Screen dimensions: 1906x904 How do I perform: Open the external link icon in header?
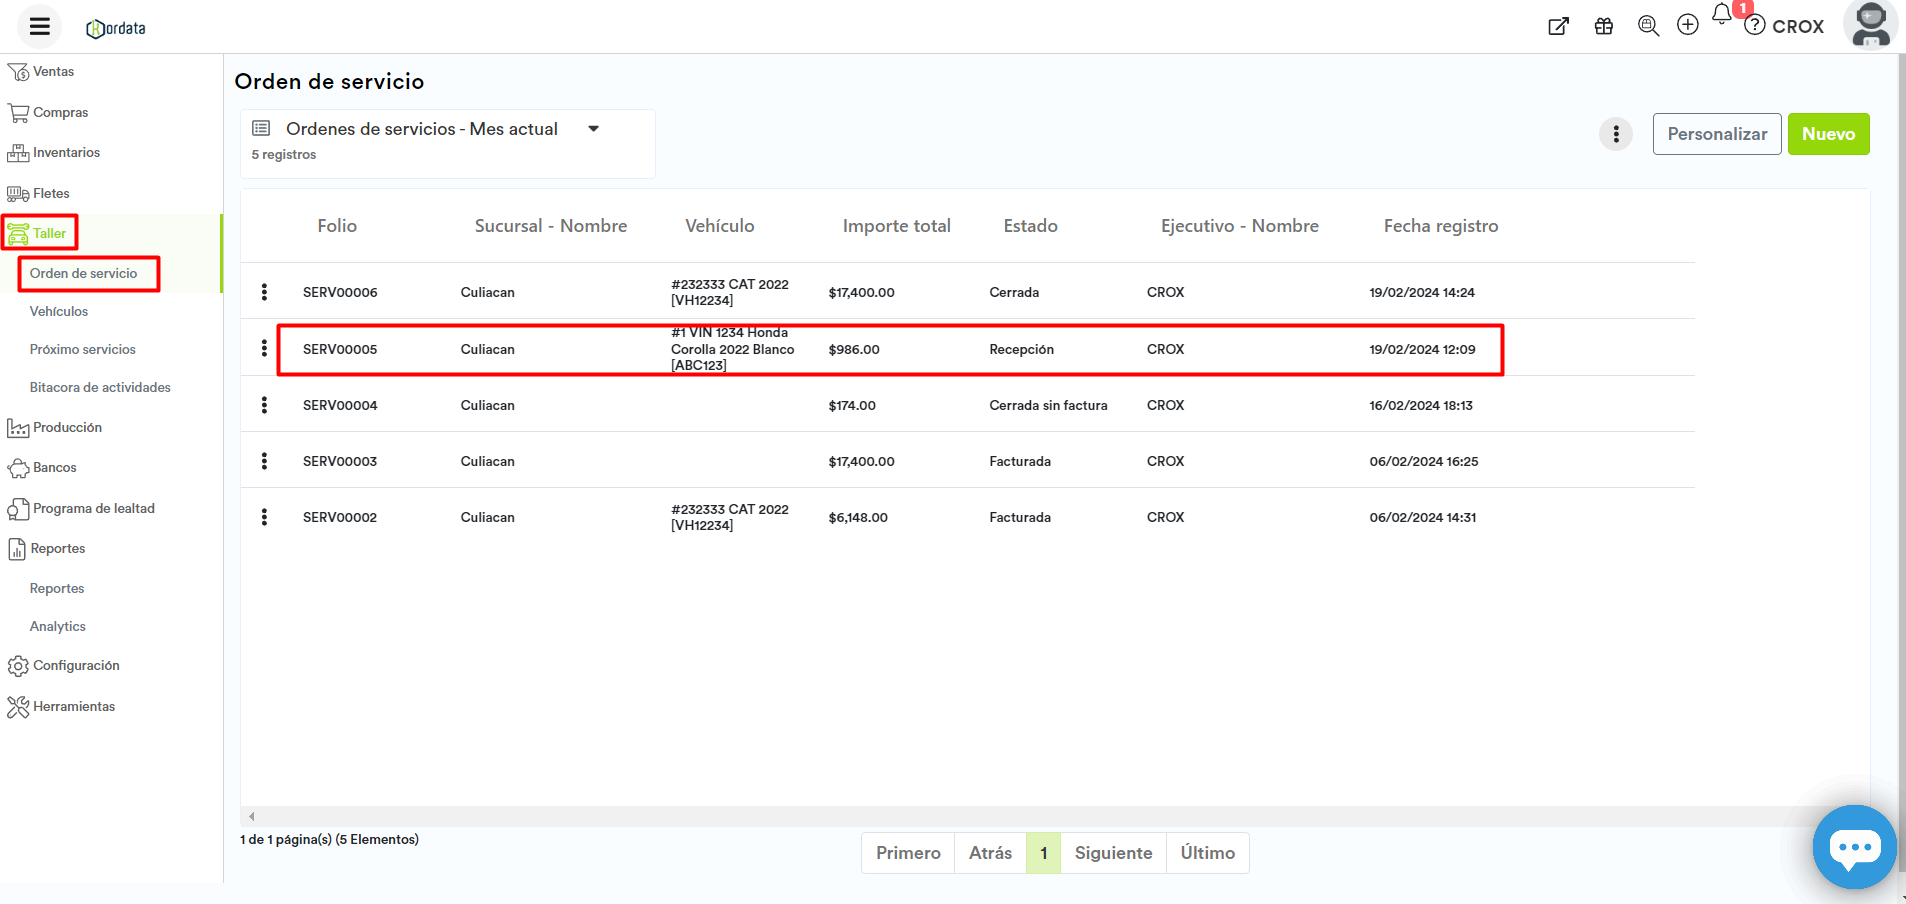point(1558,27)
